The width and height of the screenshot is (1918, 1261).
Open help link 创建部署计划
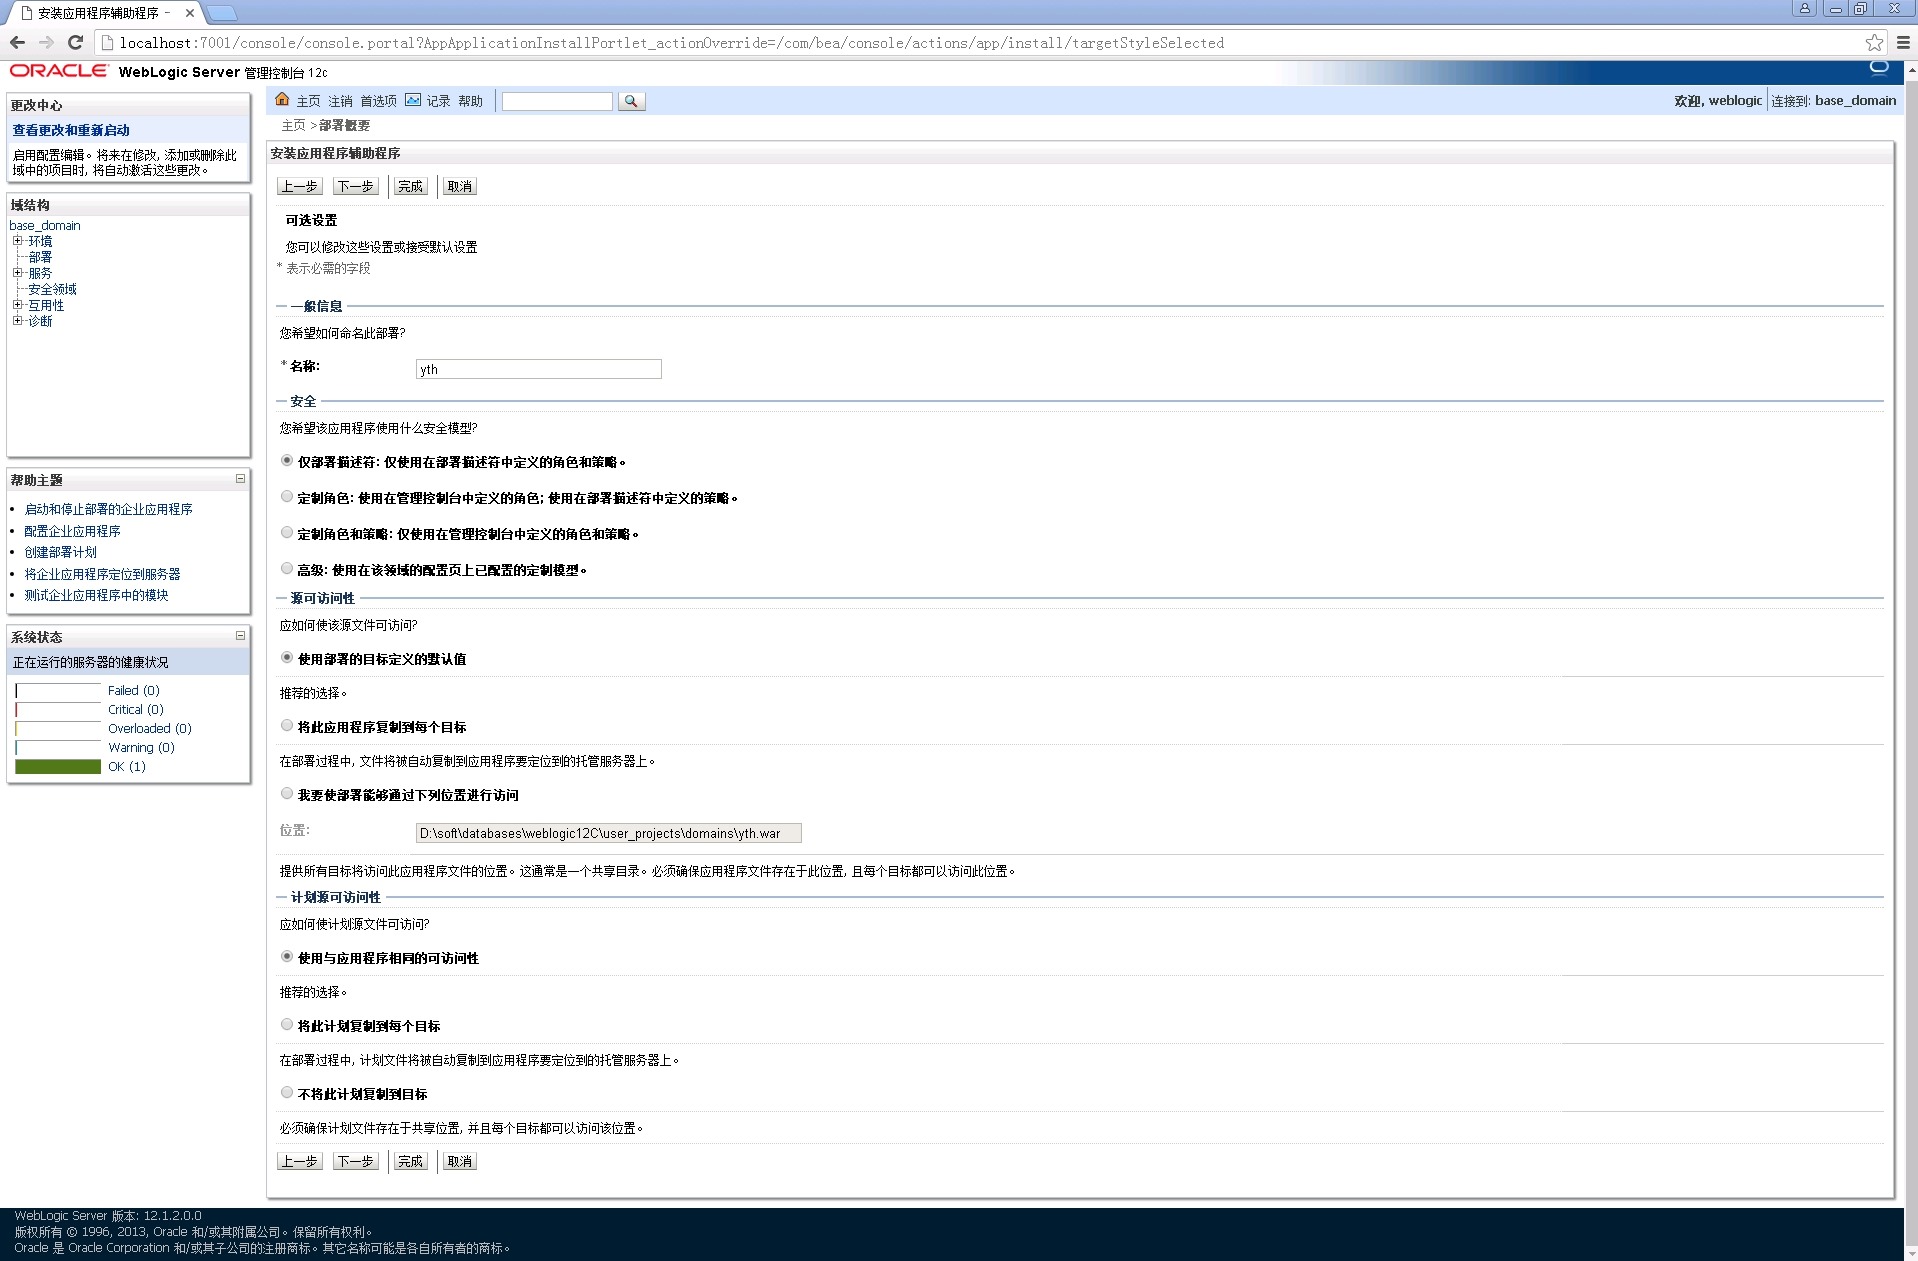point(60,552)
